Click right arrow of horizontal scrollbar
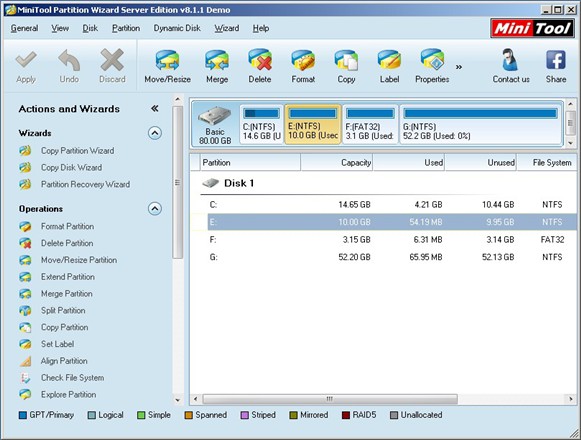 (571, 399)
